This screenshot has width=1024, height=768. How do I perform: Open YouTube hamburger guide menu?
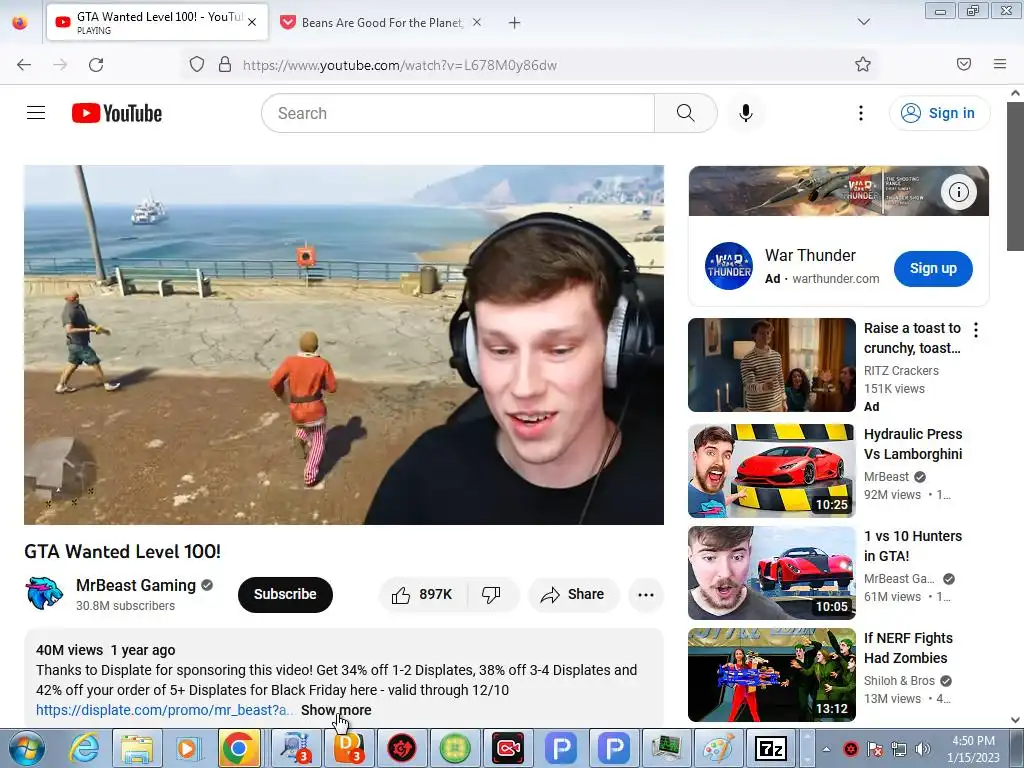coord(36,113)
